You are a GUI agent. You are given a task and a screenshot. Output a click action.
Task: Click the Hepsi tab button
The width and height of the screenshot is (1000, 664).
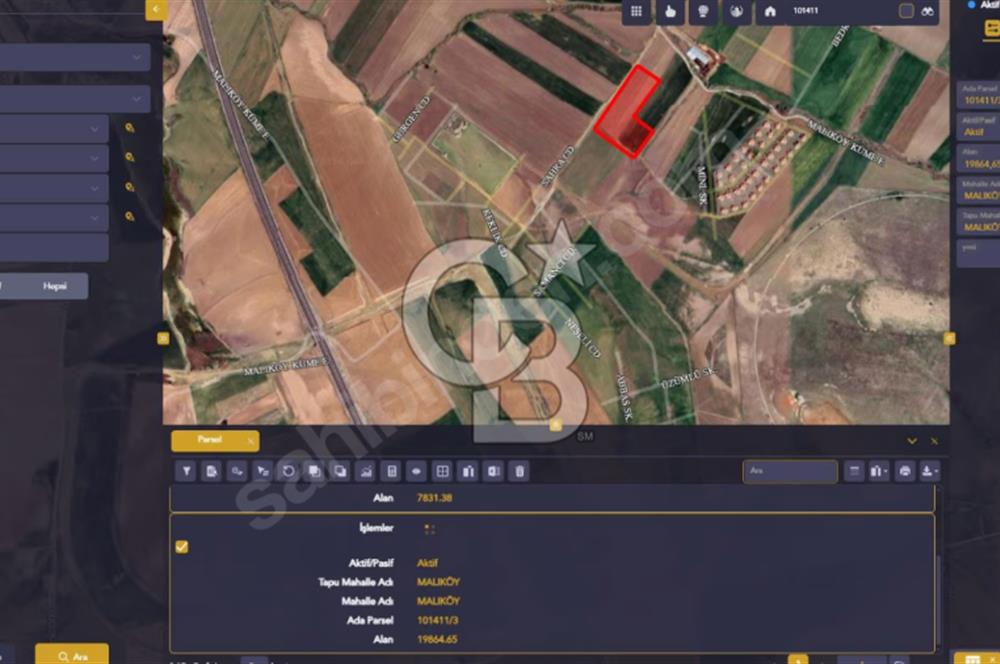pos(55,286)
